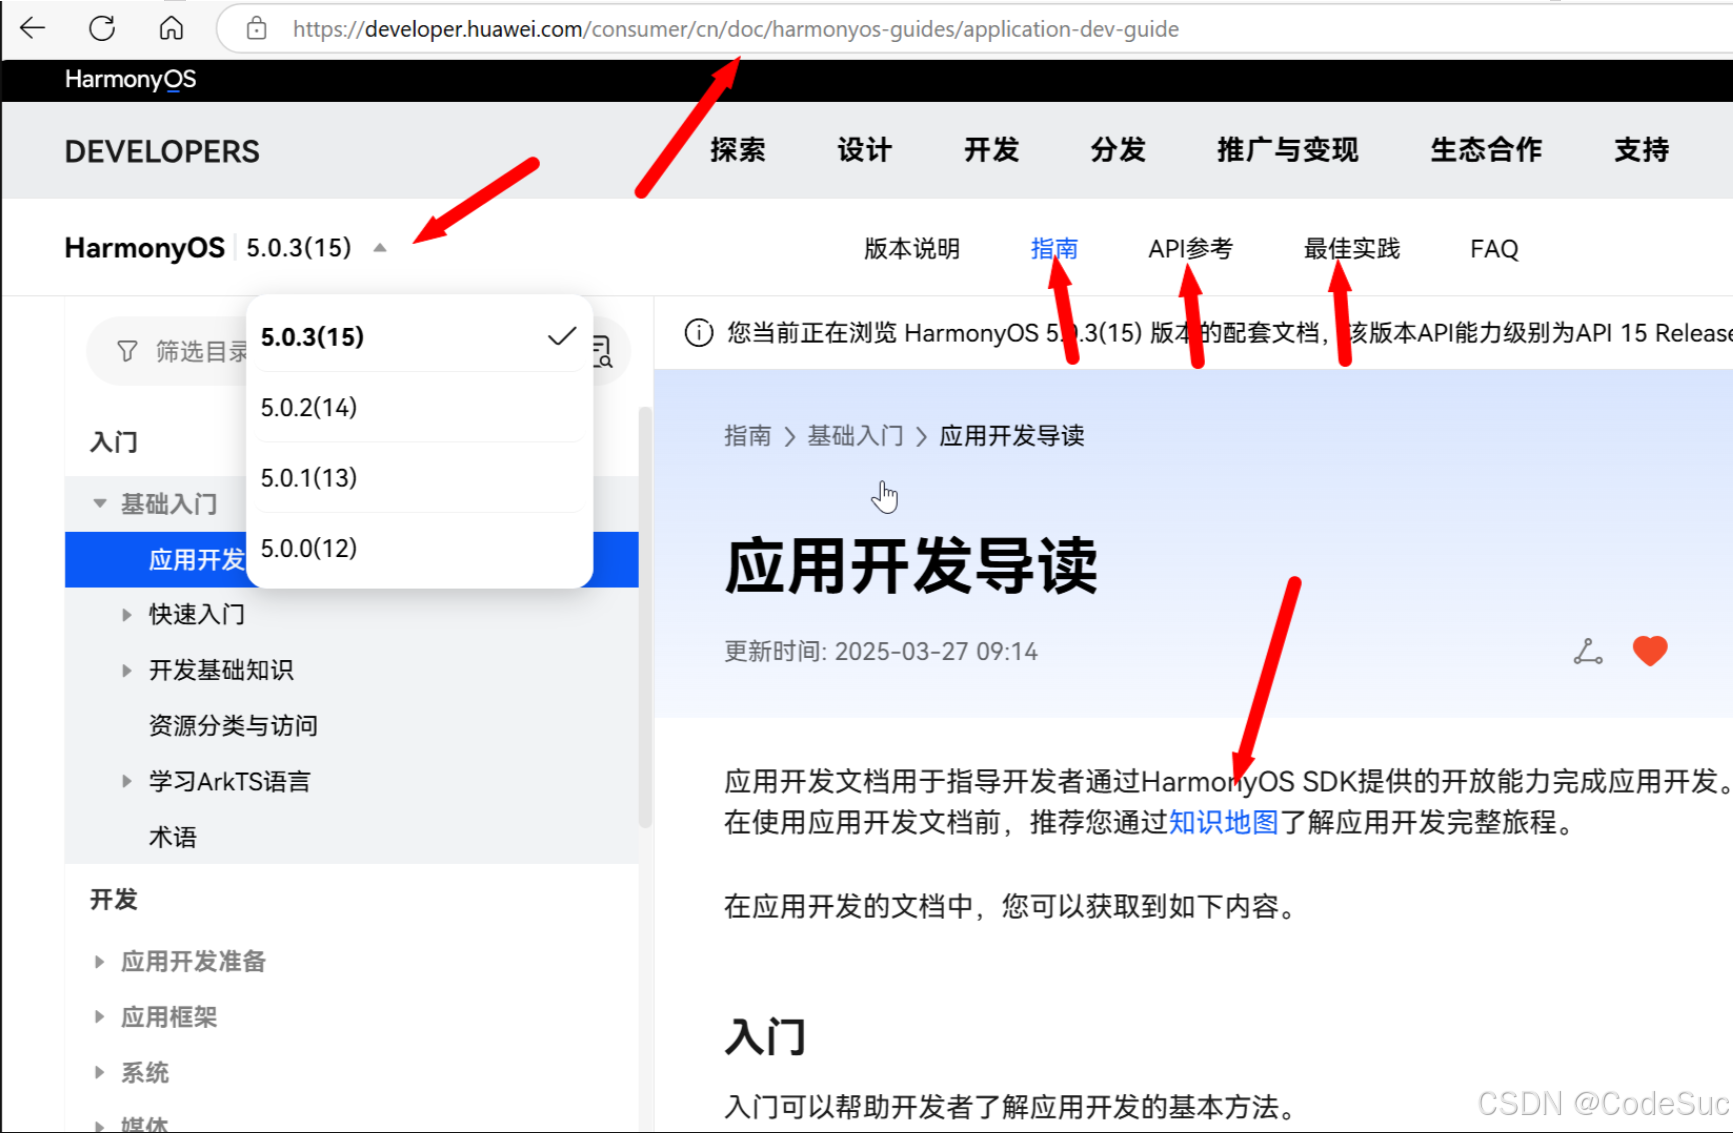Image resolution: width=1733 pixels, height=1133 pixels.
Task: Click the funnel filter icon beside 筛选目录
Action: click(126, 350)
